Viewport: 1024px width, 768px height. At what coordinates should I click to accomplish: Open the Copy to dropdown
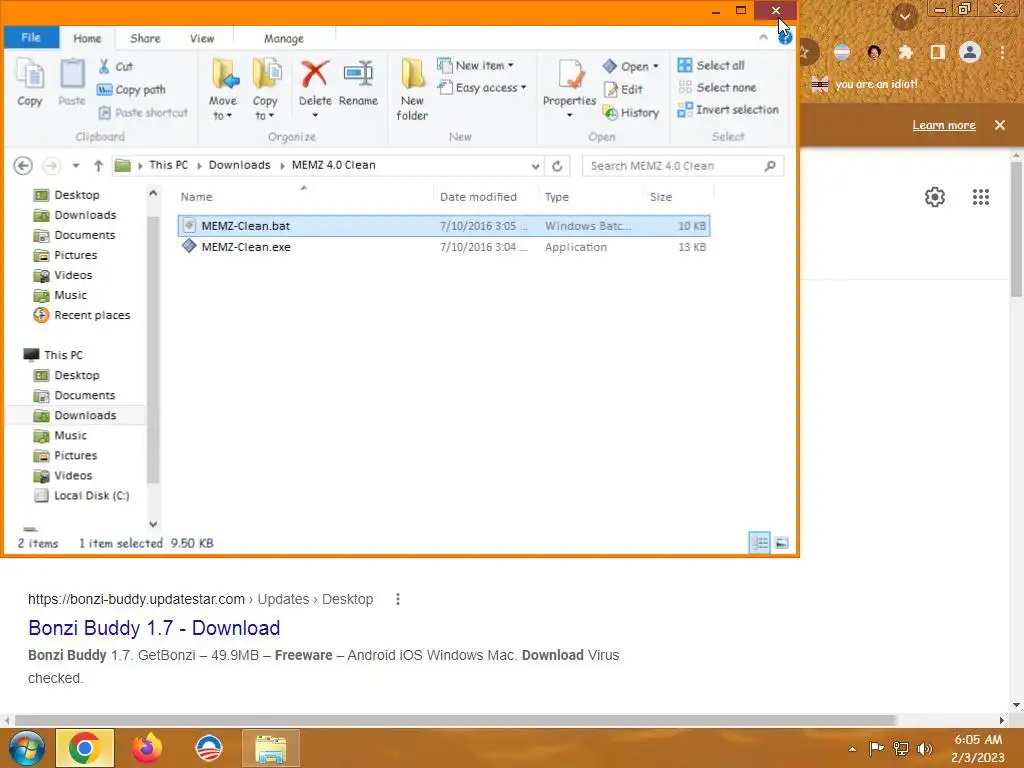(x=264, y=89)
